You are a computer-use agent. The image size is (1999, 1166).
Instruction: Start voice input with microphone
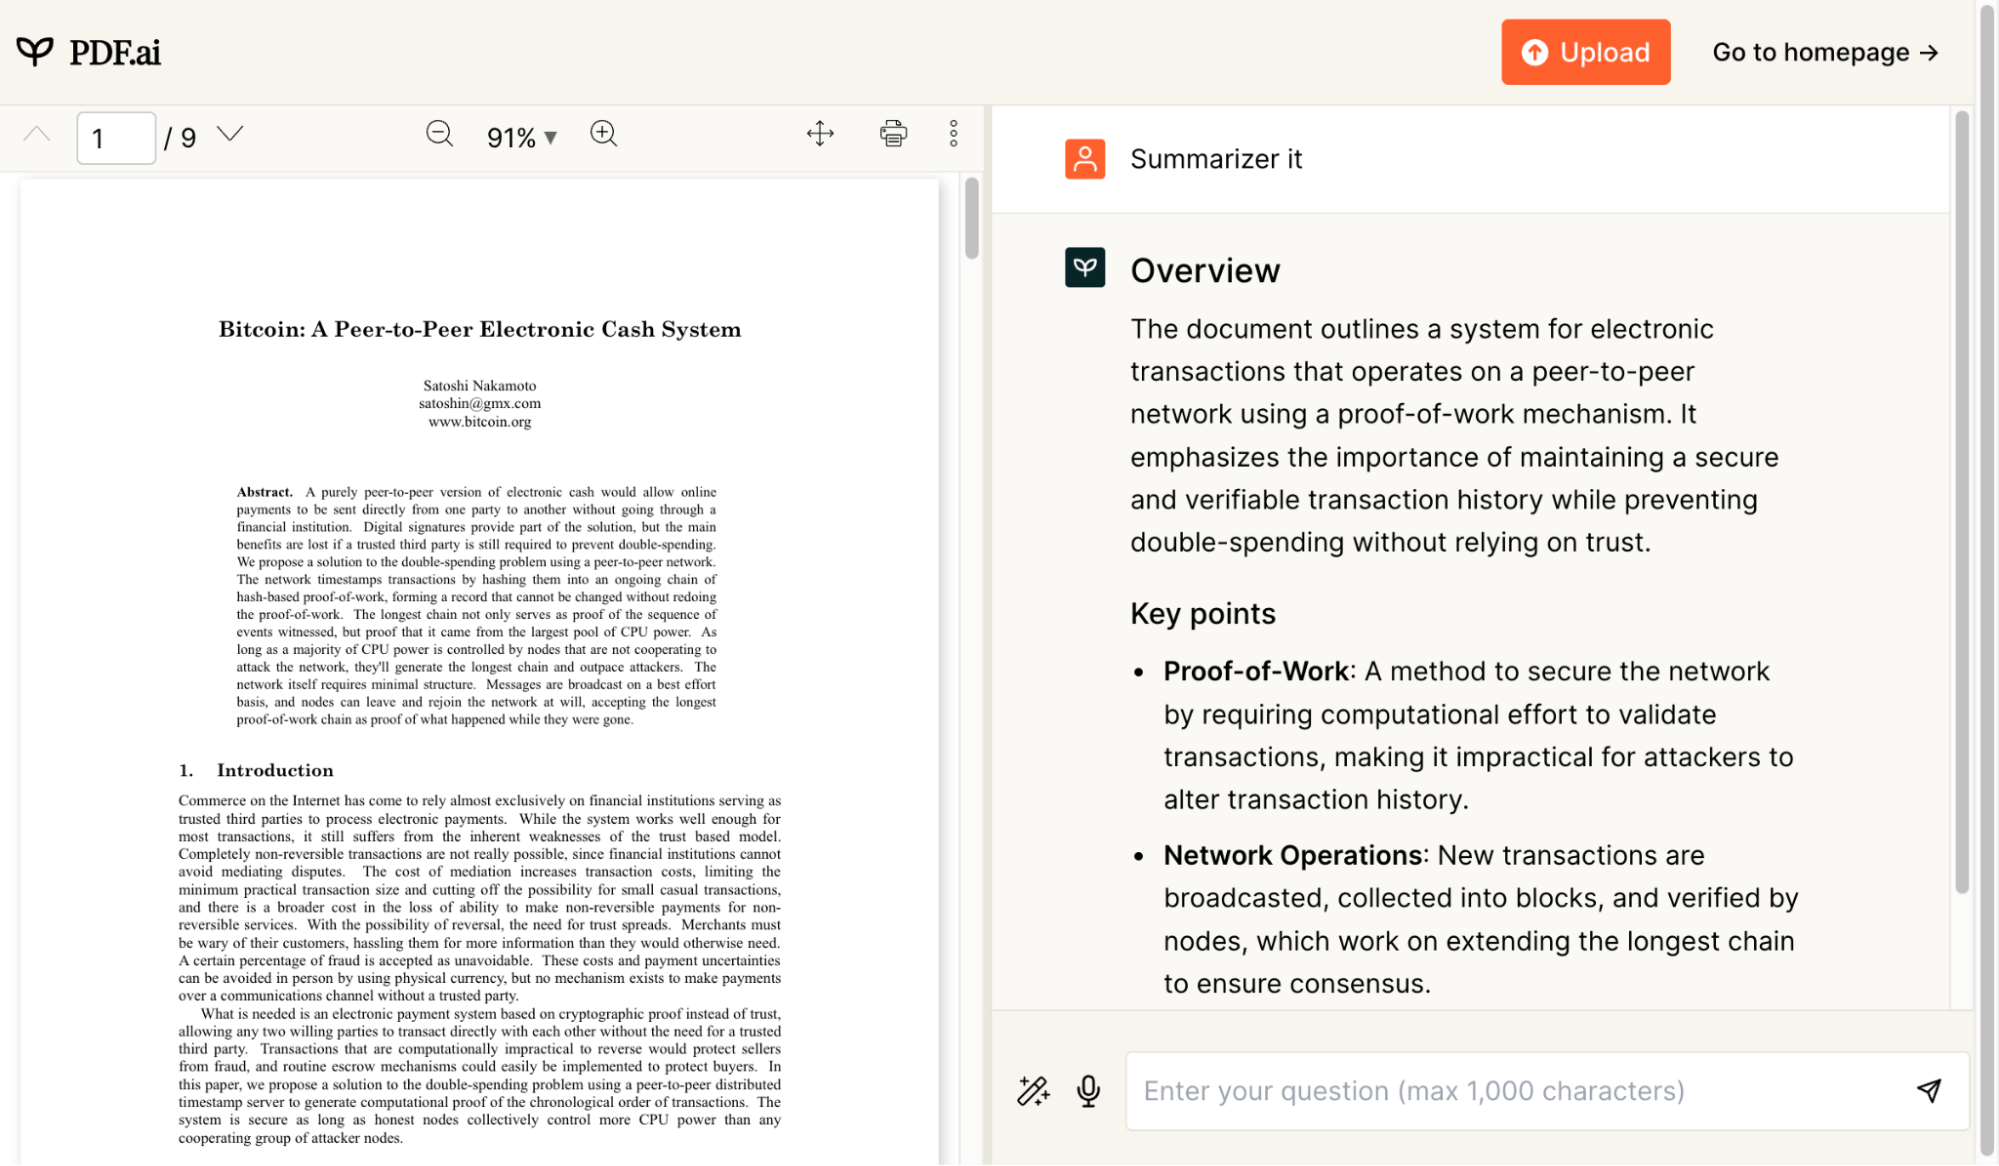point(1088,1090)
